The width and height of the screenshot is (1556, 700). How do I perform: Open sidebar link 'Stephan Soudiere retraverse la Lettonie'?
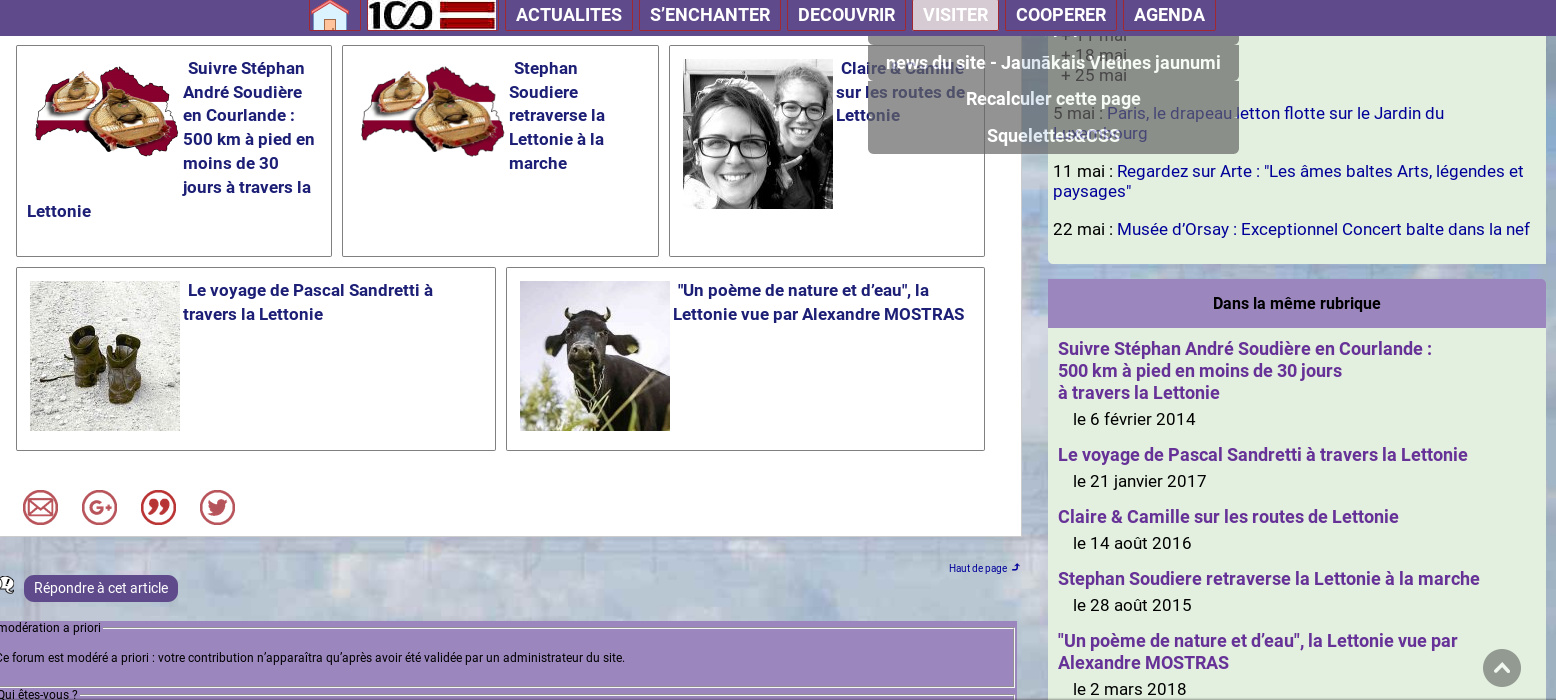[x=1269, y=579]
